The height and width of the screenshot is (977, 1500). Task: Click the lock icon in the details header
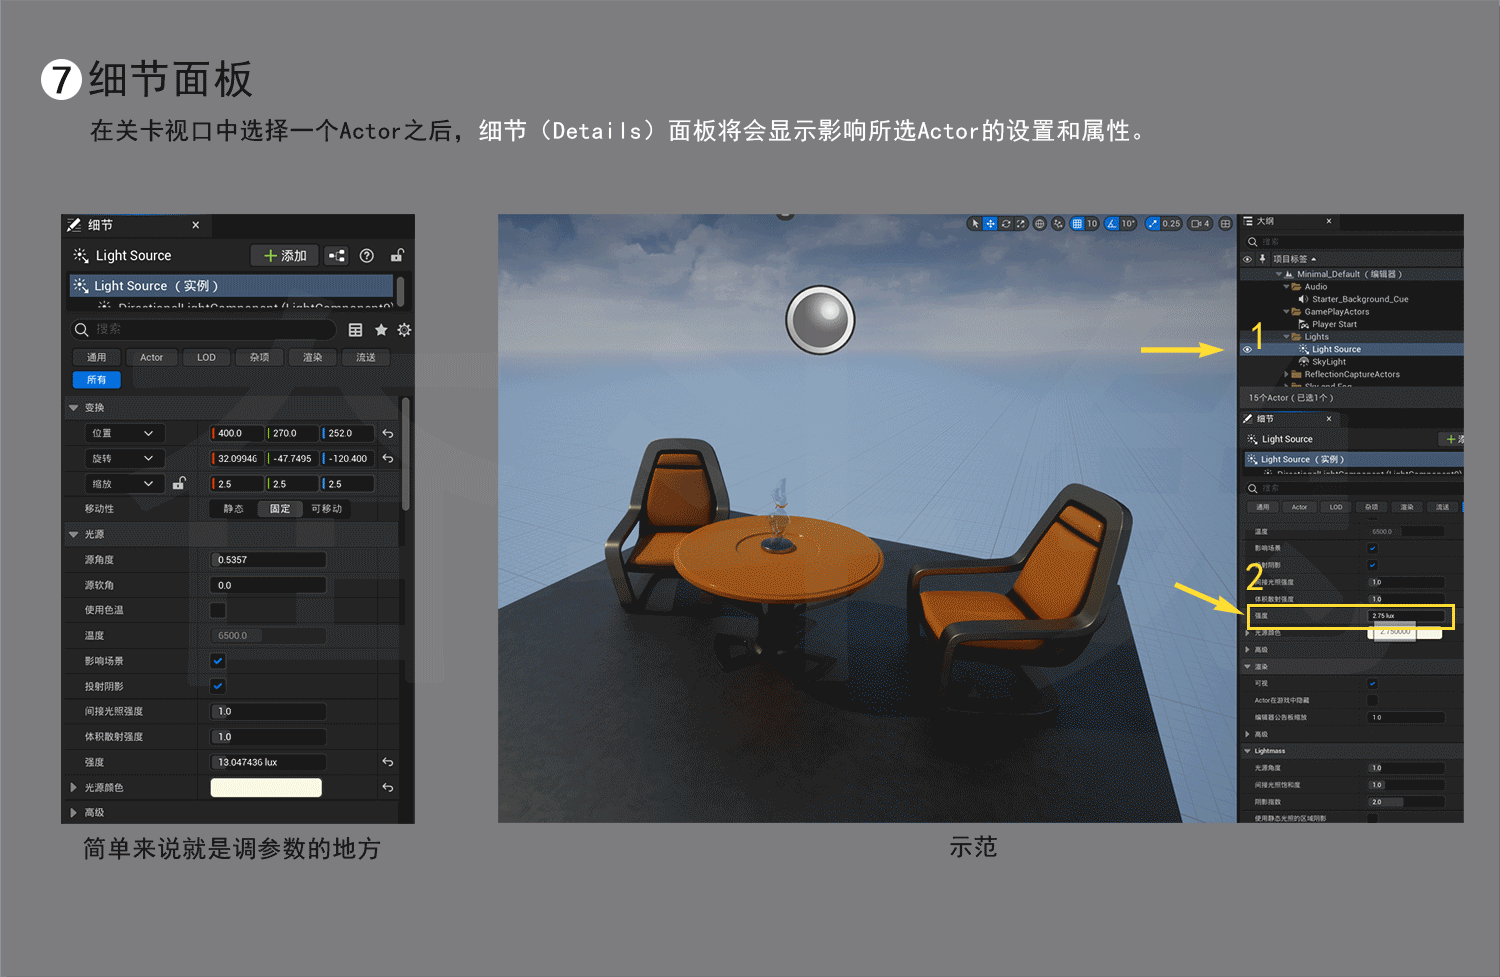click(397, 256)
